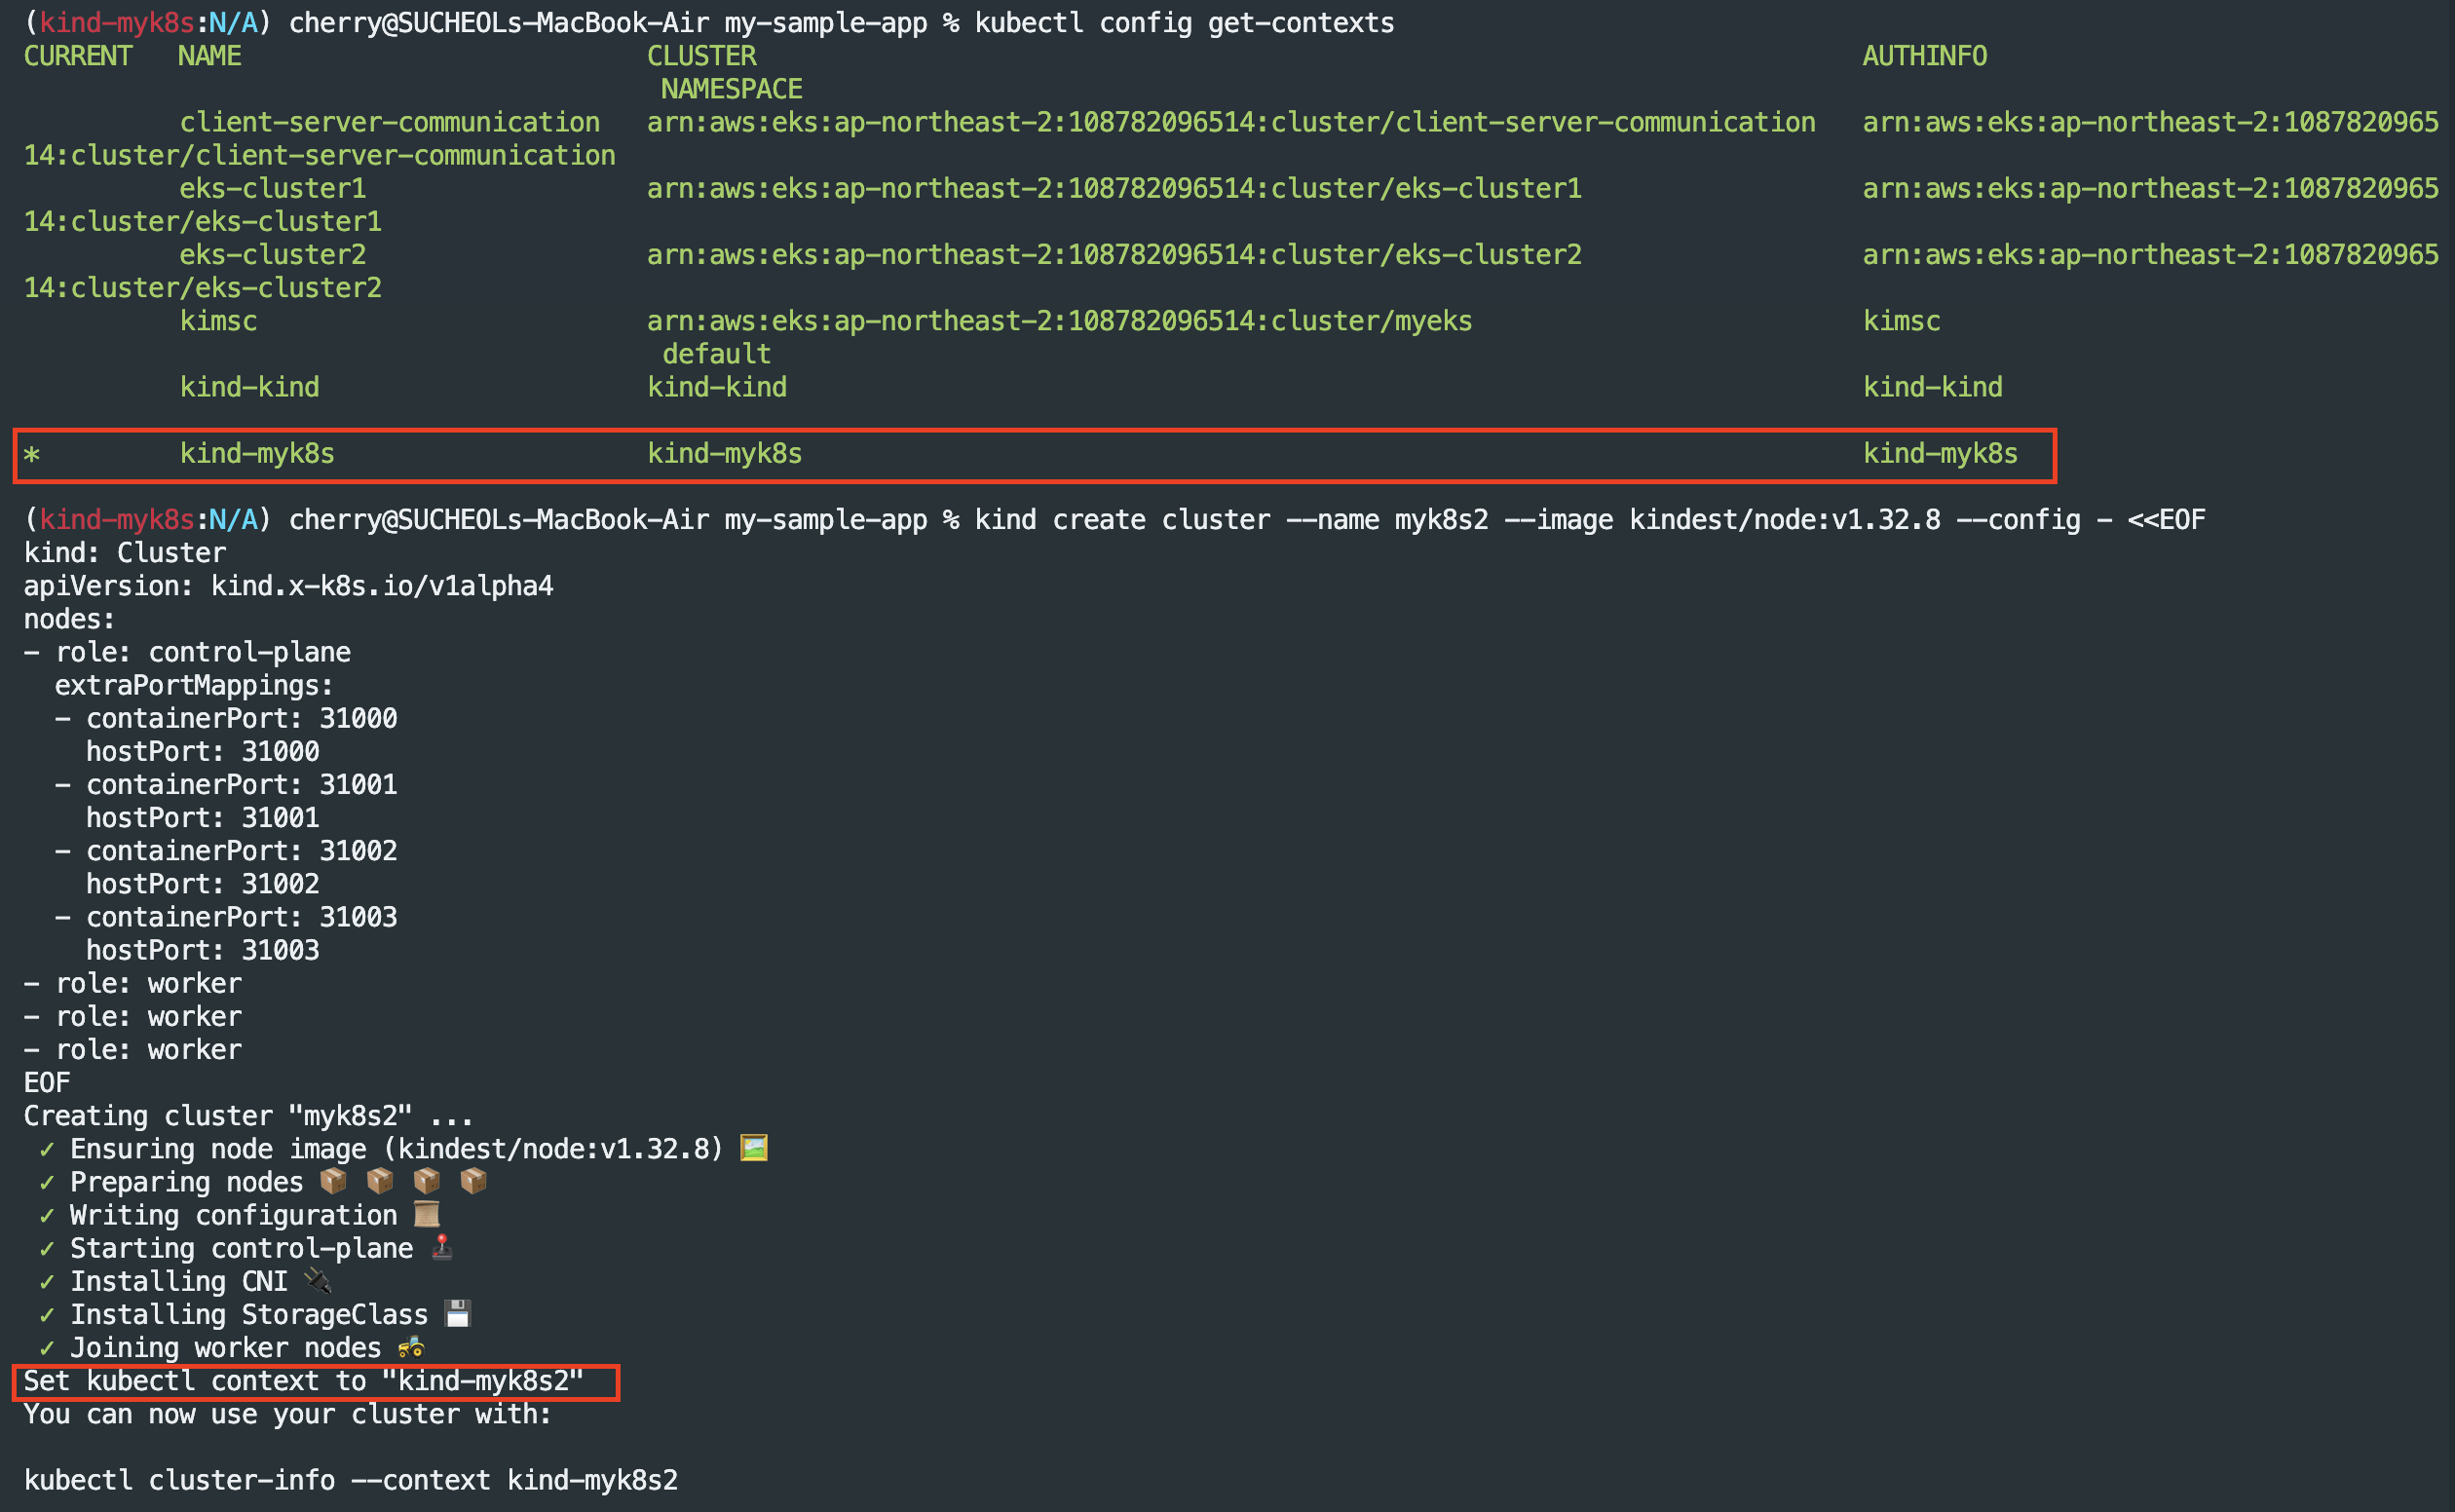
Task: Click the AUTHINFO column header
Action: click(x=1924, y=56)
